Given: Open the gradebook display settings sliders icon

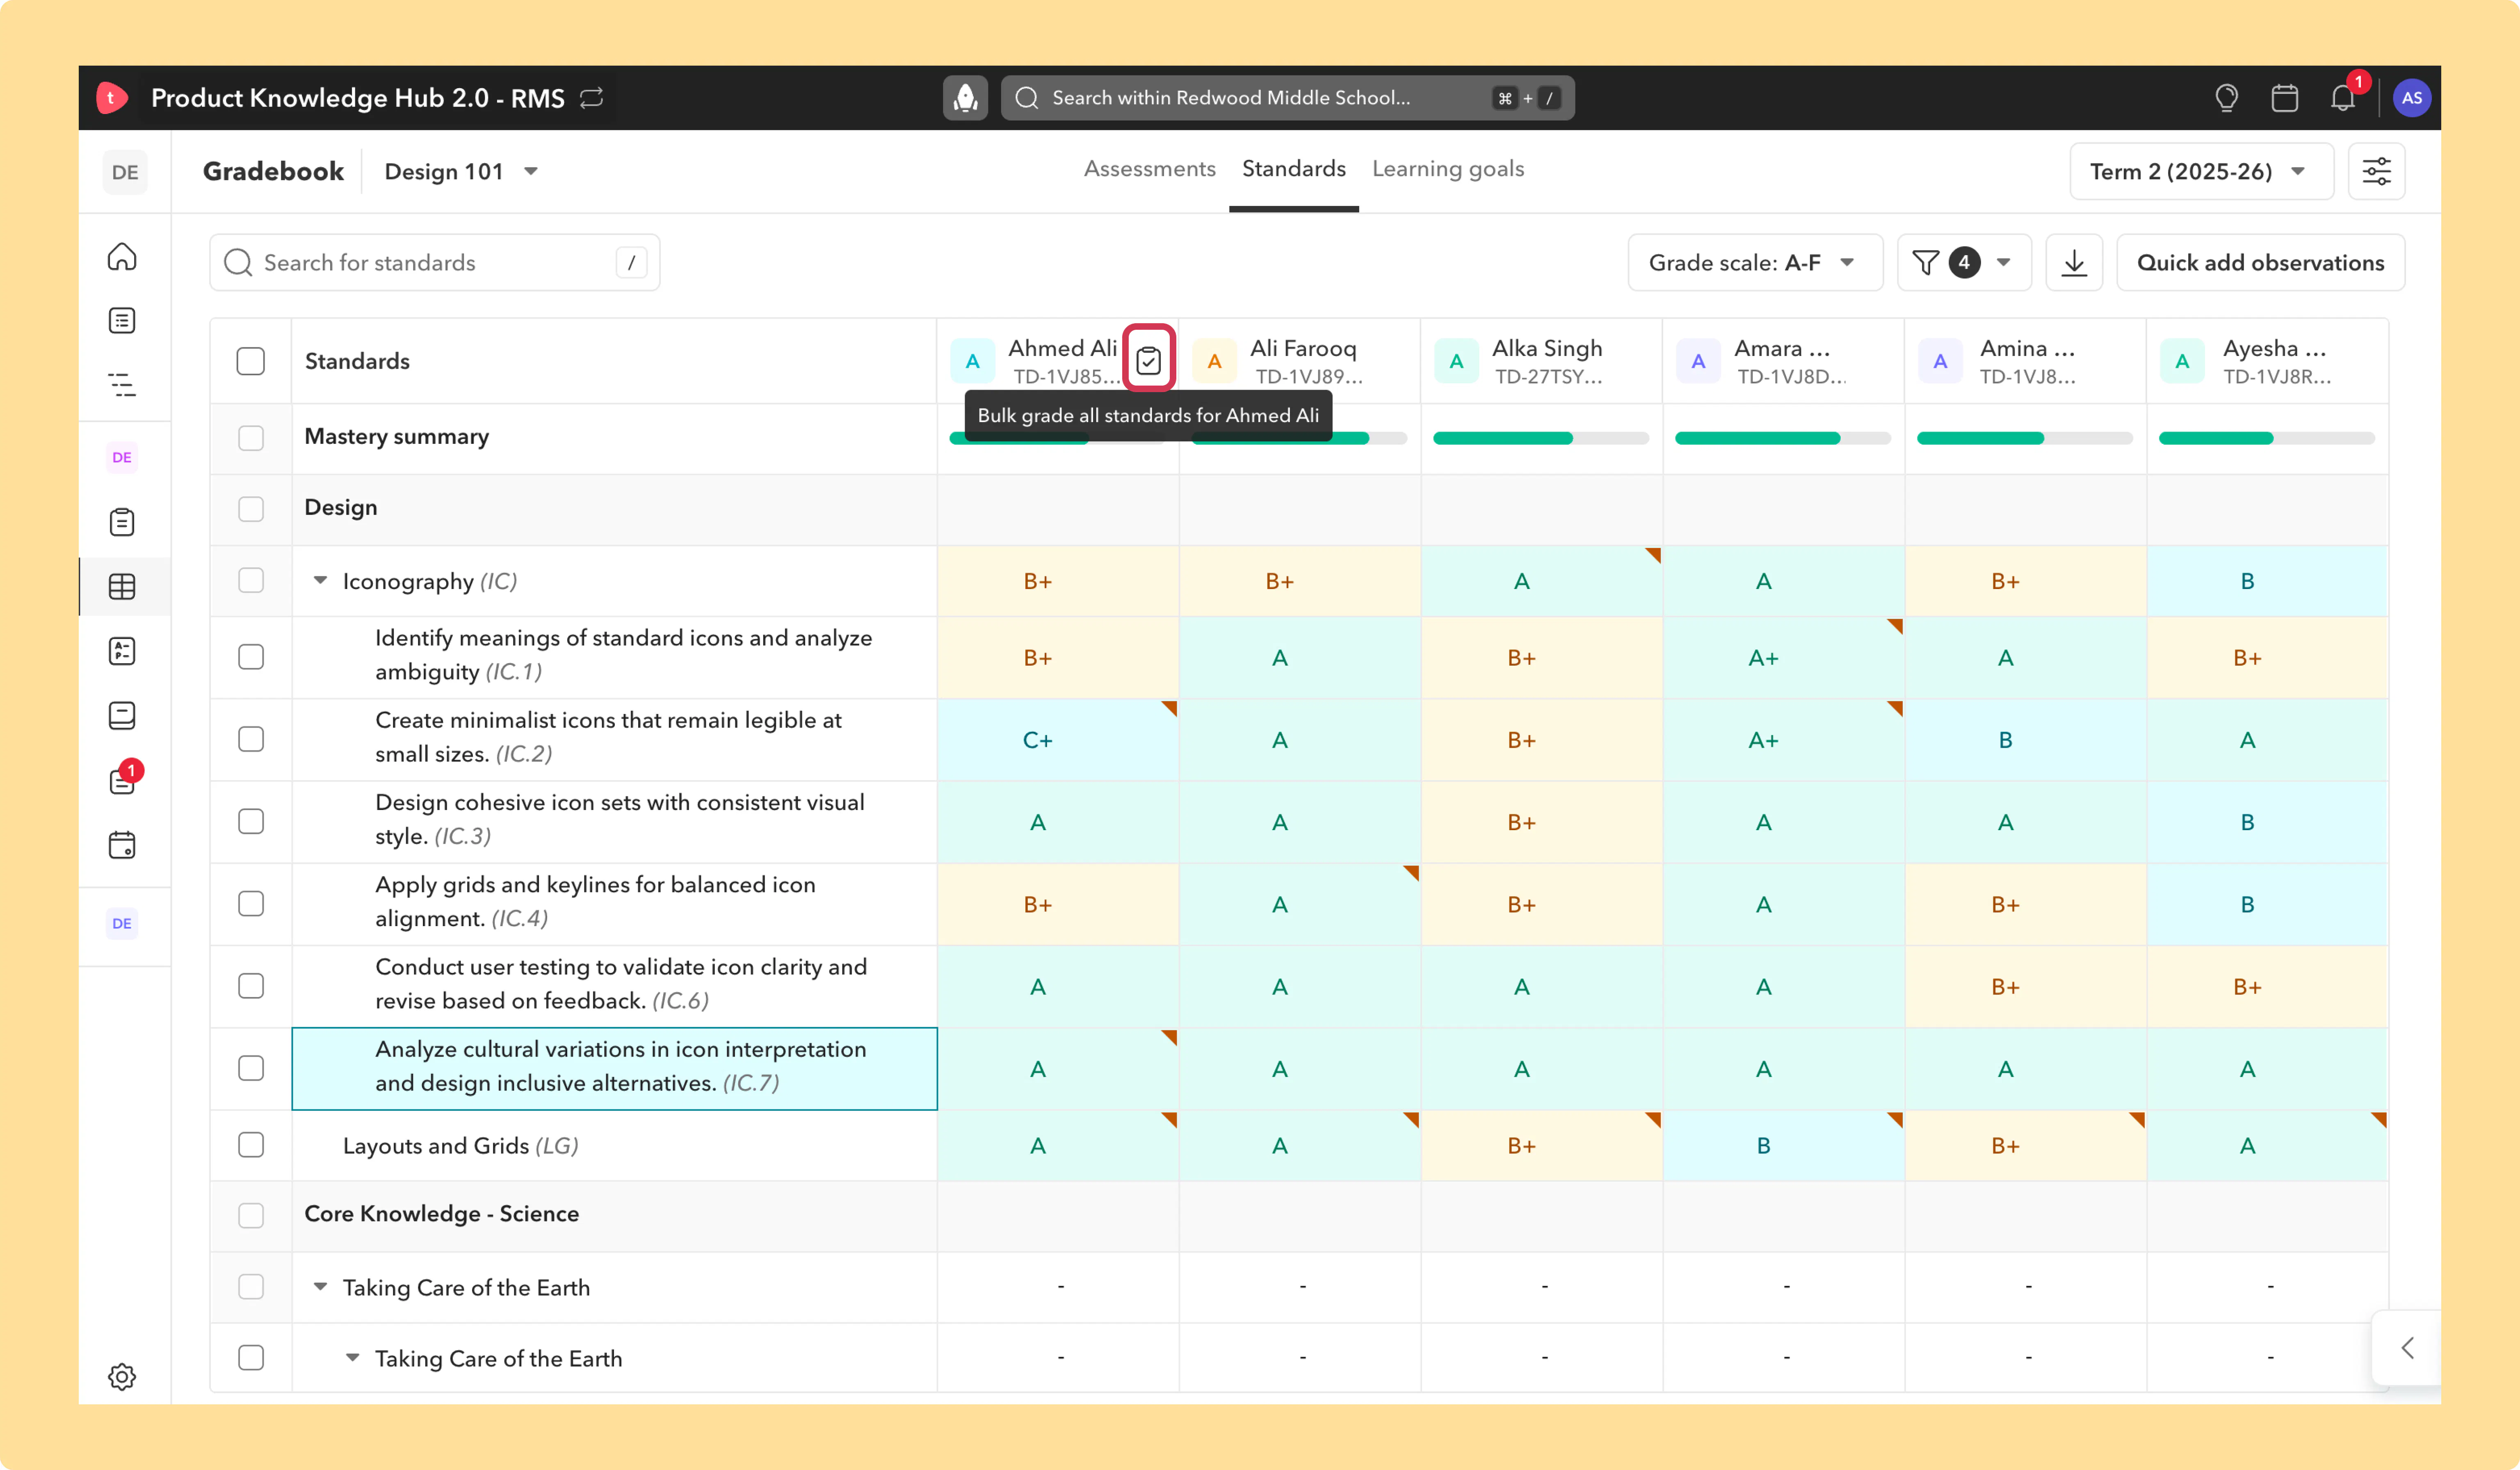Looking at the screenshot, I should 2376,171.
